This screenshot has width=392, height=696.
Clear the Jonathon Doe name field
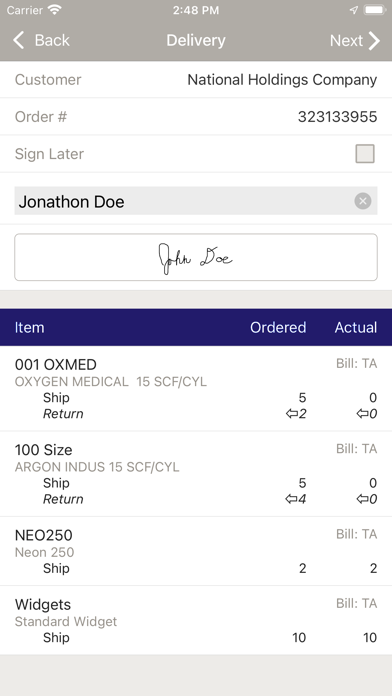[x=363, y=201]
